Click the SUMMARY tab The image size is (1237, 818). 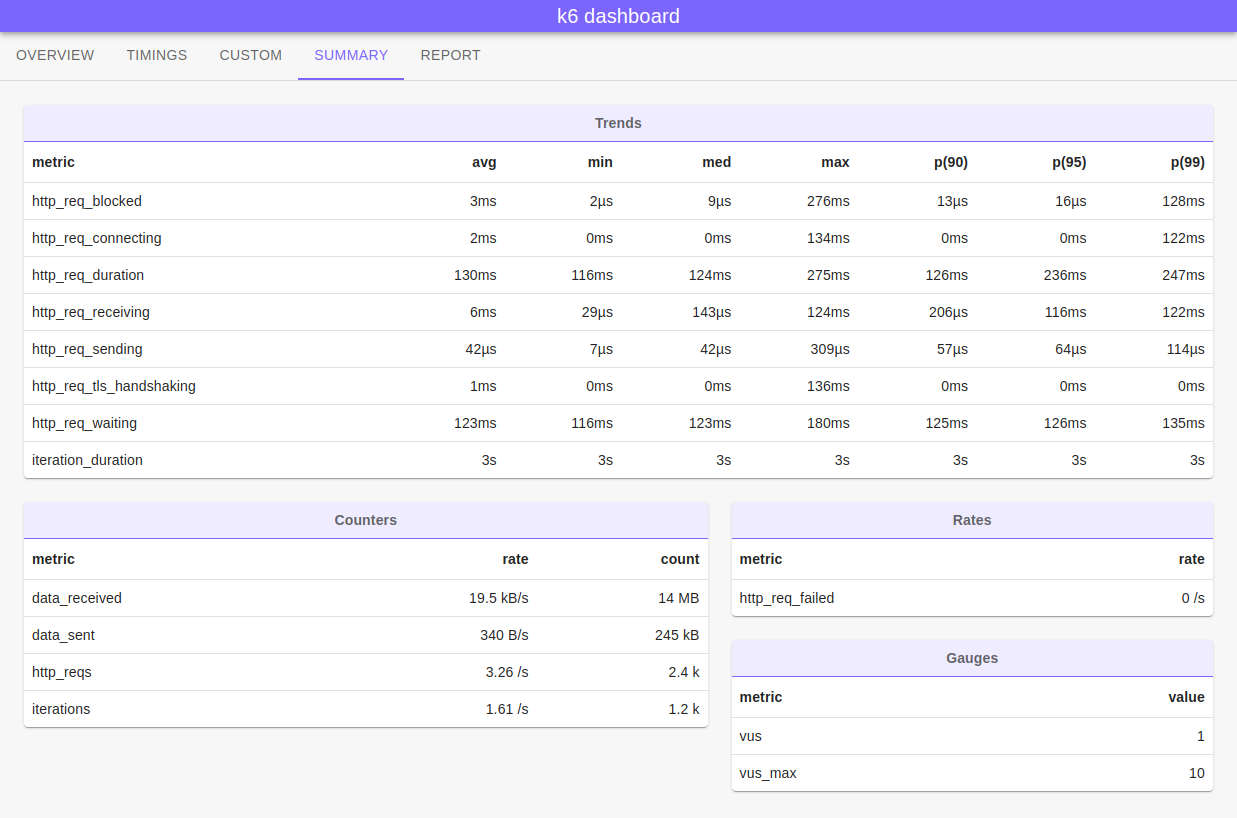pos(351,55)
